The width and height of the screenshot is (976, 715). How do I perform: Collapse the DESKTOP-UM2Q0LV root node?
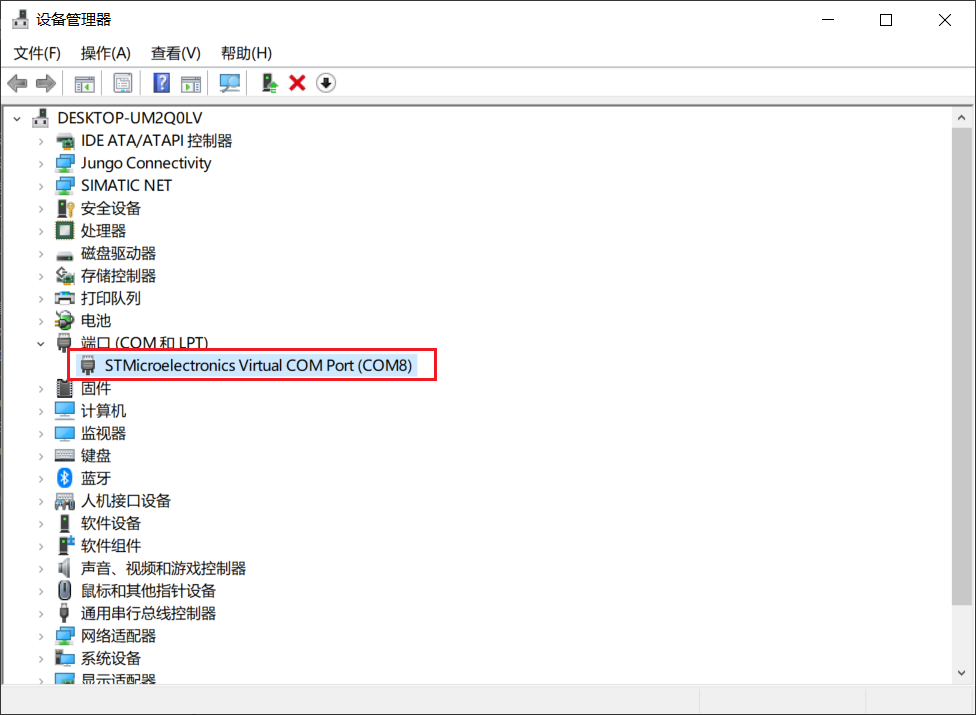click(17, 118)
